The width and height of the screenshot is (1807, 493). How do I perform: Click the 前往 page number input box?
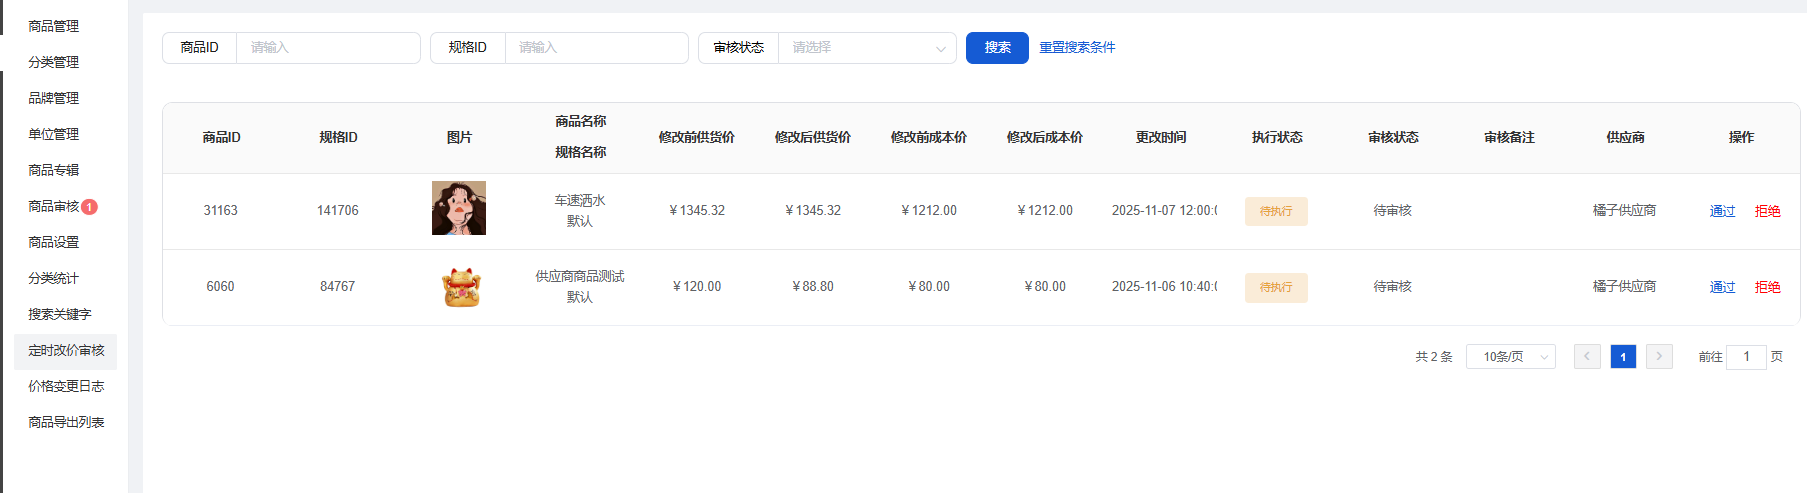[x=1746, y=357]
